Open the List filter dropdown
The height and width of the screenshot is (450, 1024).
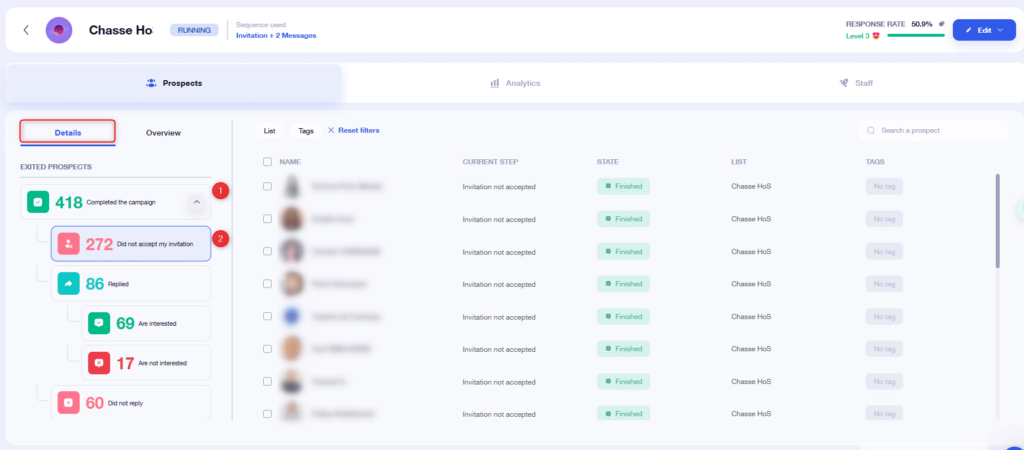269,131
